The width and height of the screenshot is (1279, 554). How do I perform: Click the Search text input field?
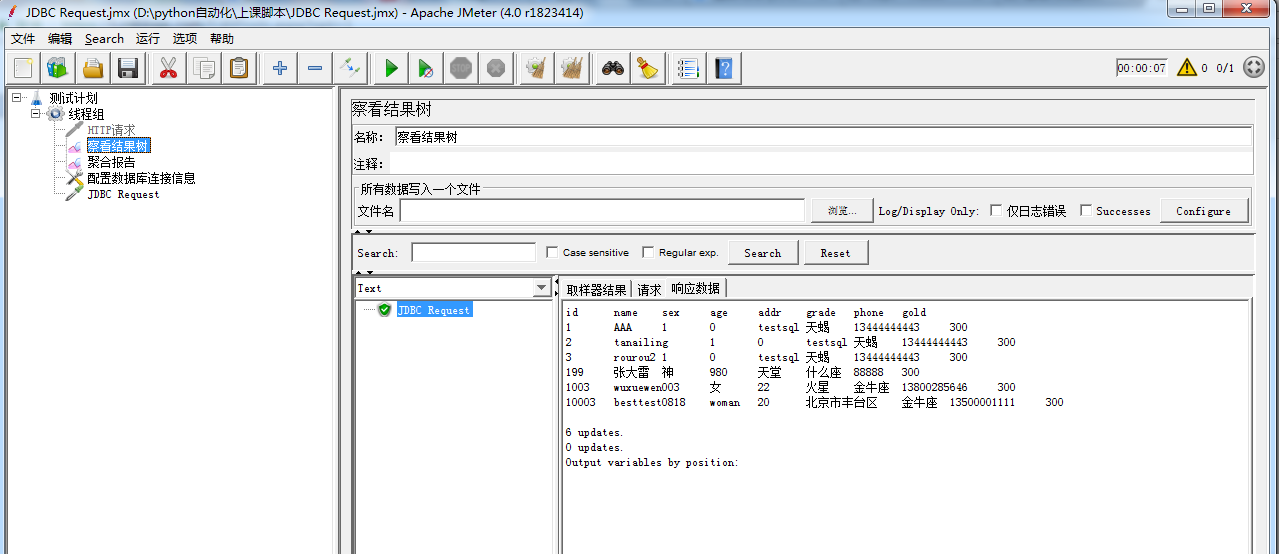[474, 253]
